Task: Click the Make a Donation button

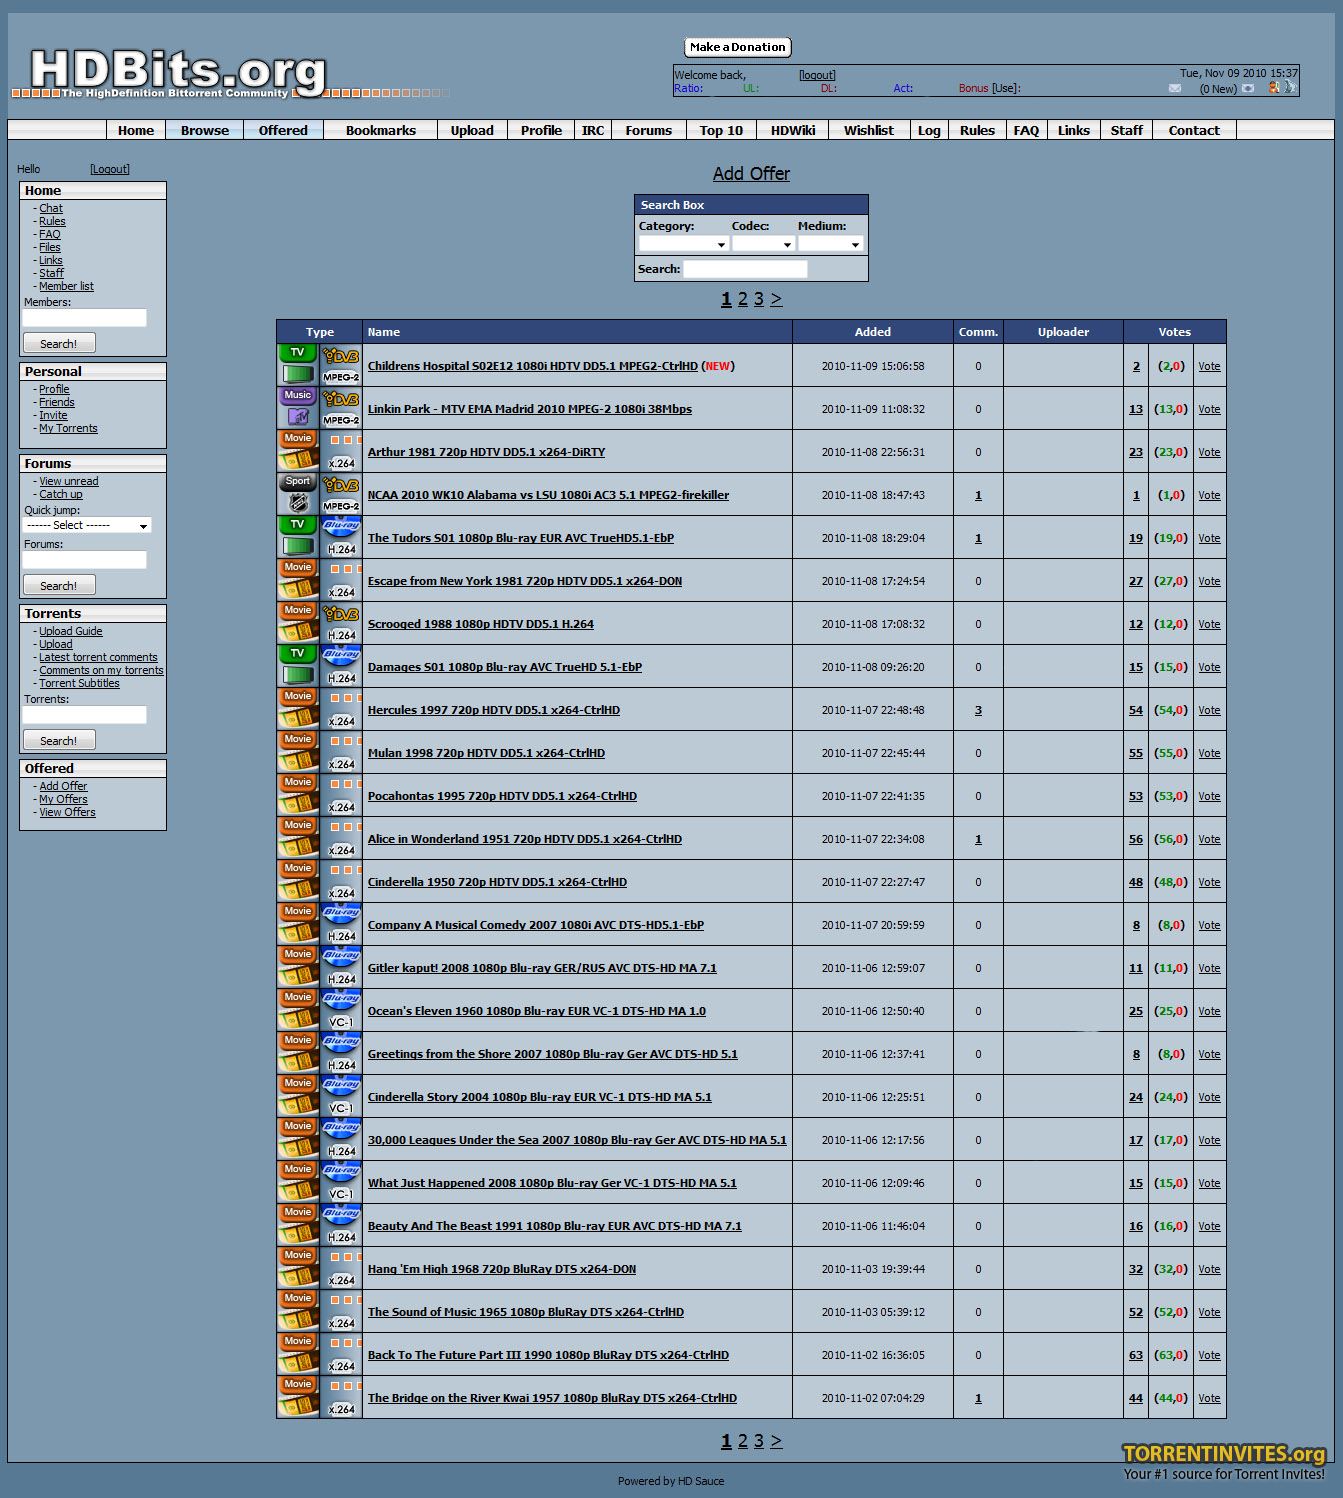Action: (x=738, y=47)
